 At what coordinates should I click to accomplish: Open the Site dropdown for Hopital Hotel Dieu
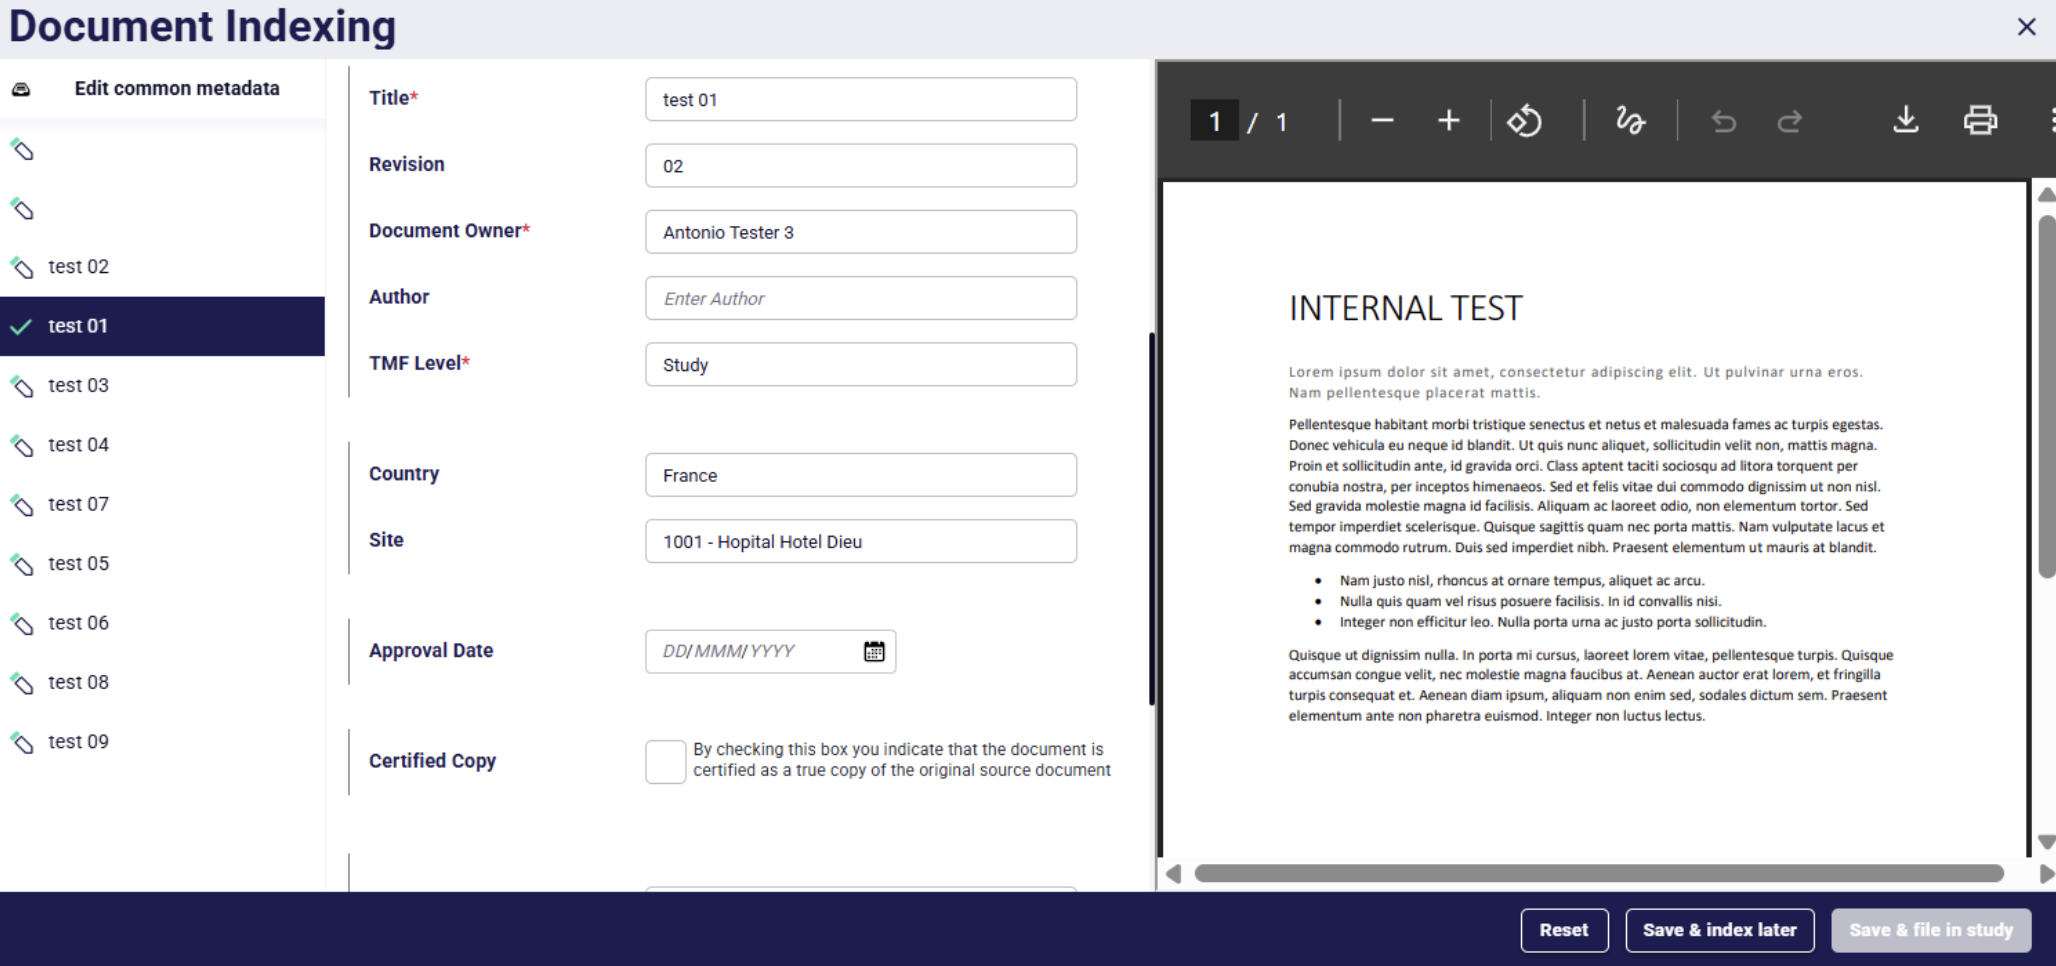click(x=860, y=541)
